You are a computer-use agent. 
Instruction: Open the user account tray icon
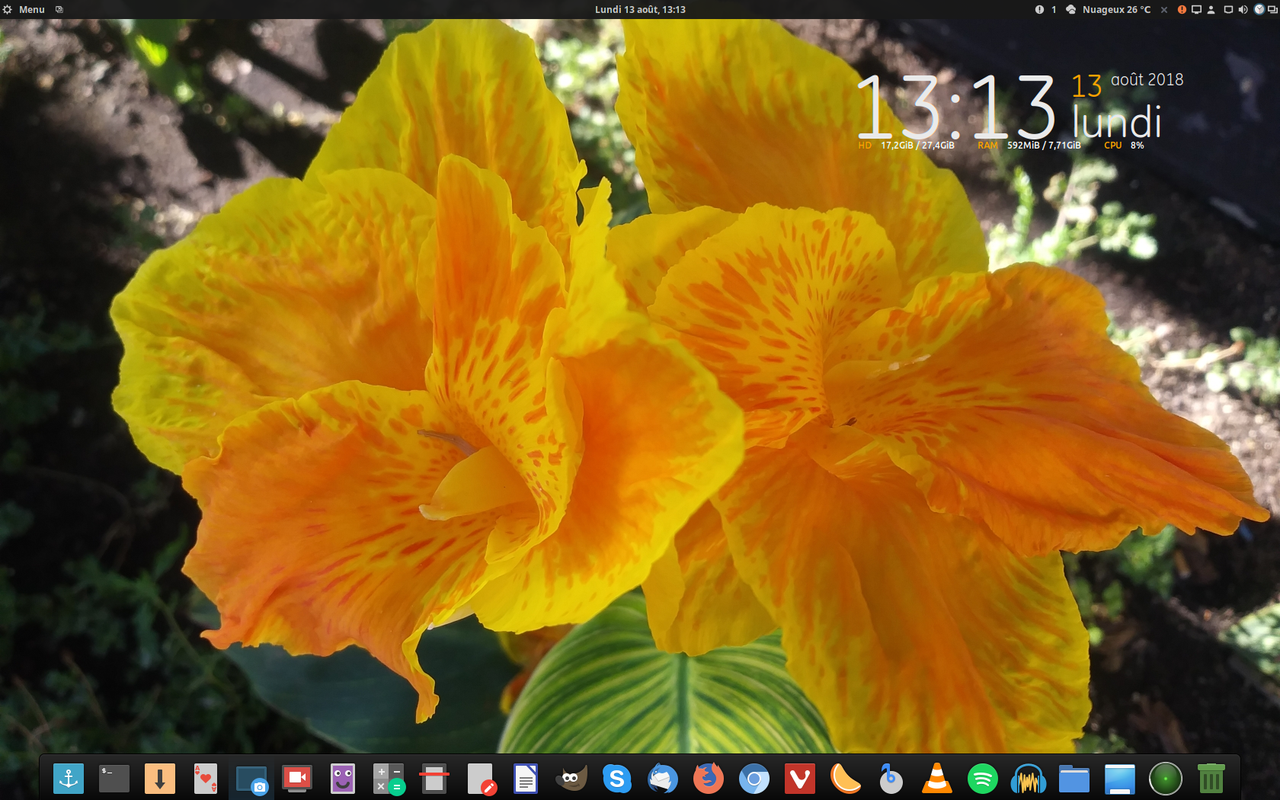point(1211,9)
